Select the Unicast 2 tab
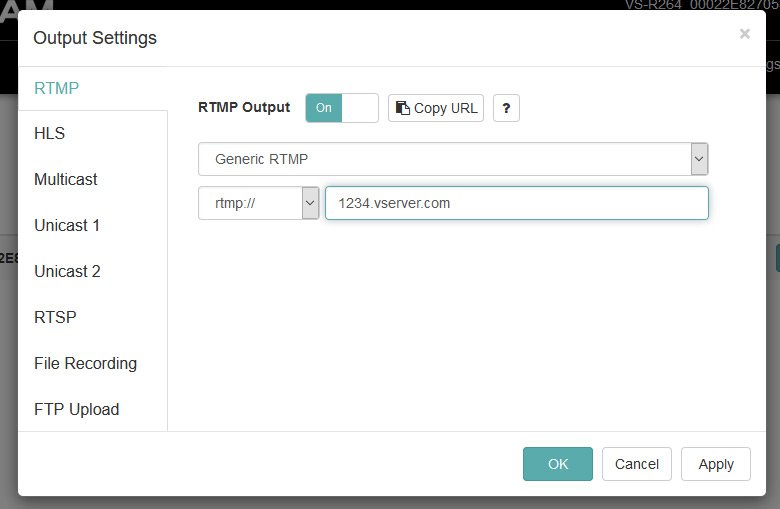Image resolution: width=780 pixels, height=509 pixels. pyautogui.click(x=67, y=272)
